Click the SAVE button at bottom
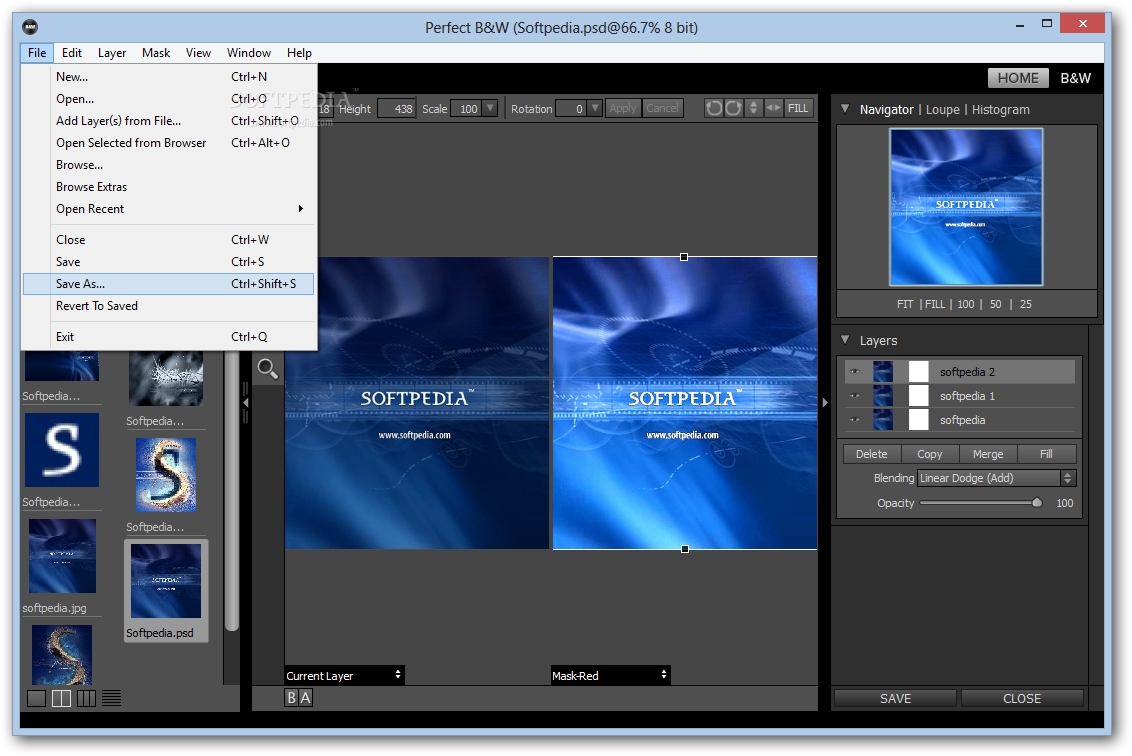The height and width of the screenshot is (756, 1132). point(895,698)
